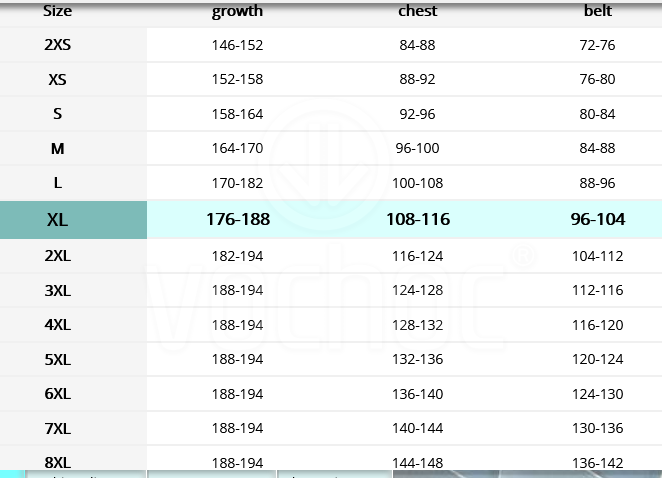Click the 5XL size label
This screenshot has height=478, width=662.
[x=57, y=360]
